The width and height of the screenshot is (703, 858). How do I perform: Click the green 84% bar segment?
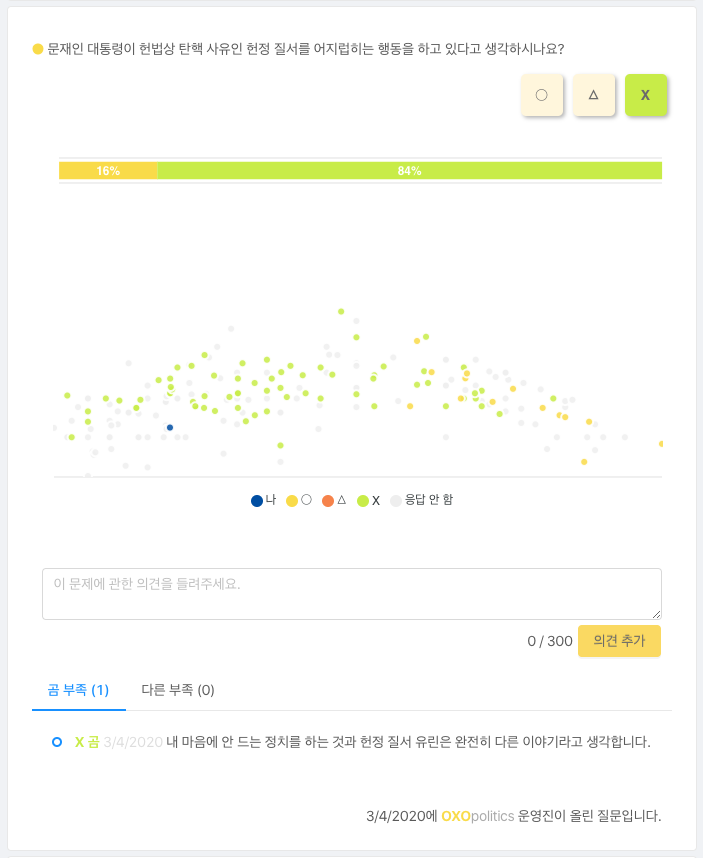coord(410,171)
